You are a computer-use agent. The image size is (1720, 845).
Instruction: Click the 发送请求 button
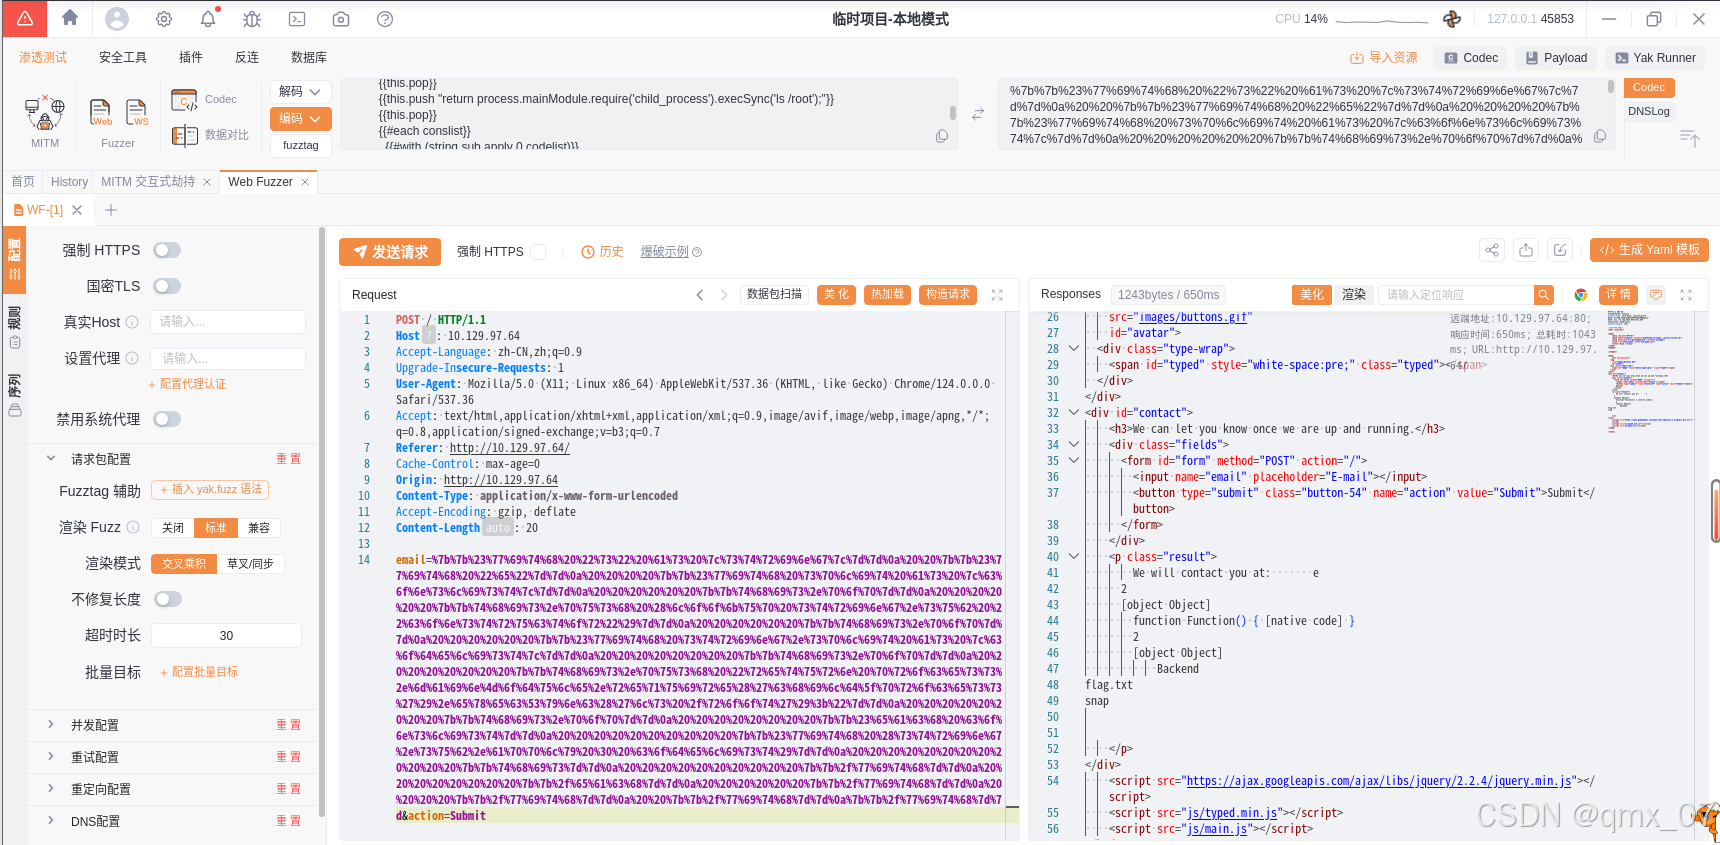pos(390,252)
